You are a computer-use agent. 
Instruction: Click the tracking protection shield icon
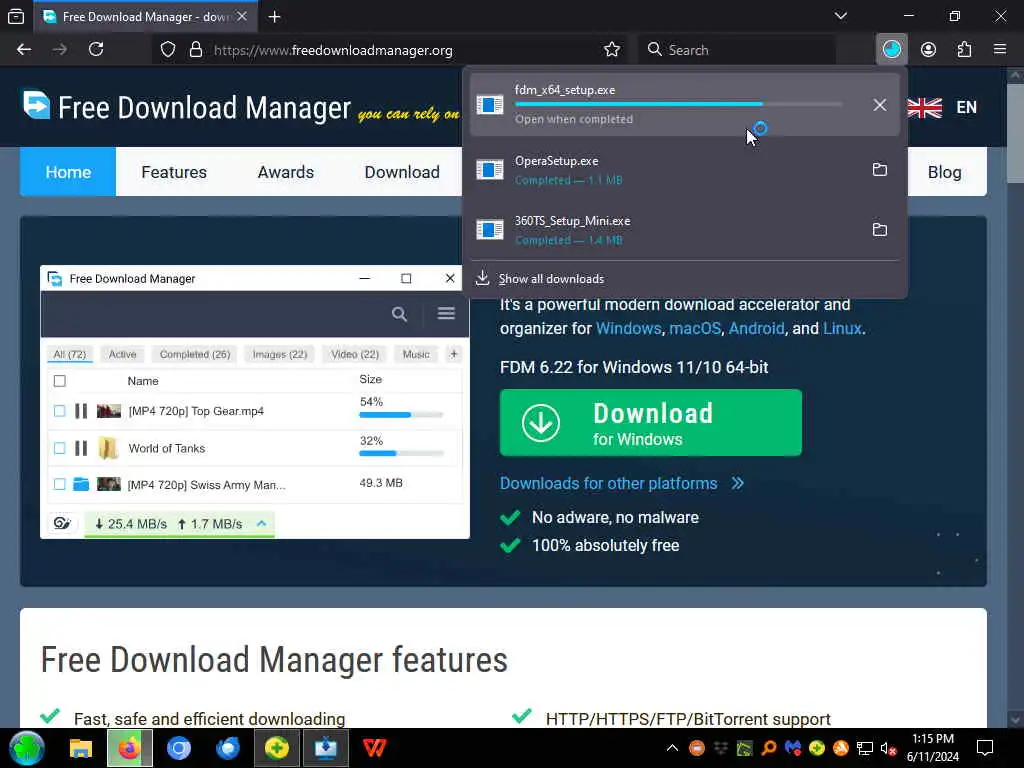(168, 50)
